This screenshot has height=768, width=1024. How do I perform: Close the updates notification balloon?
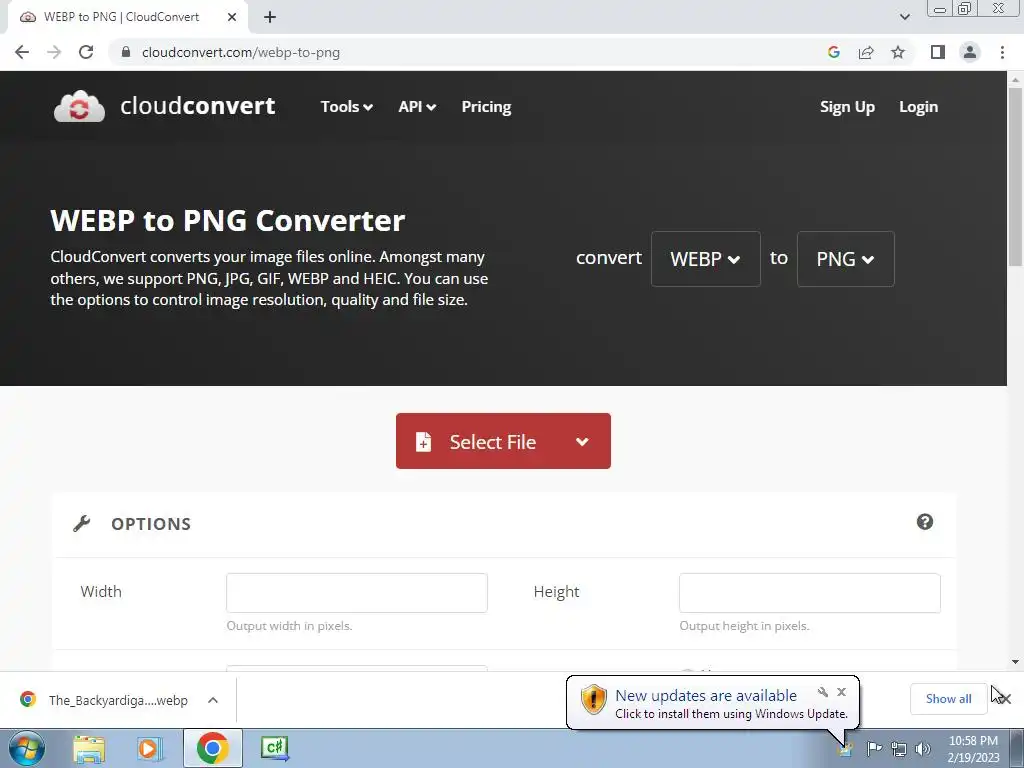click(842, 692)
